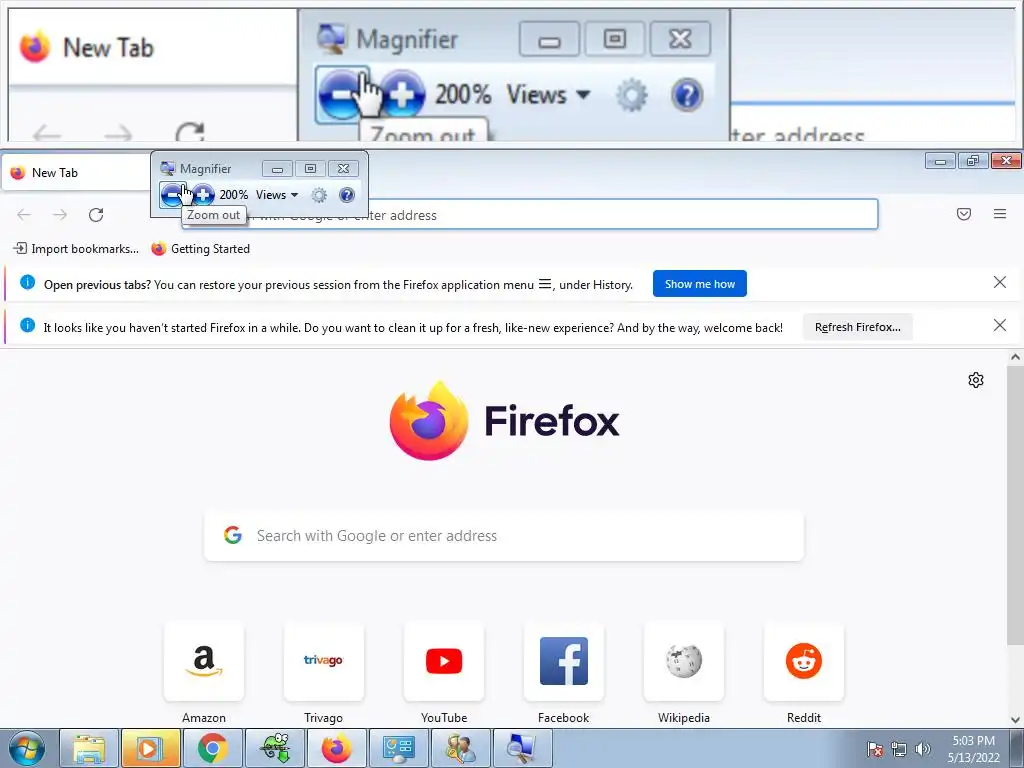Launch Google Chrome from taskbar

pyautogui.click(x=212, y=748)
